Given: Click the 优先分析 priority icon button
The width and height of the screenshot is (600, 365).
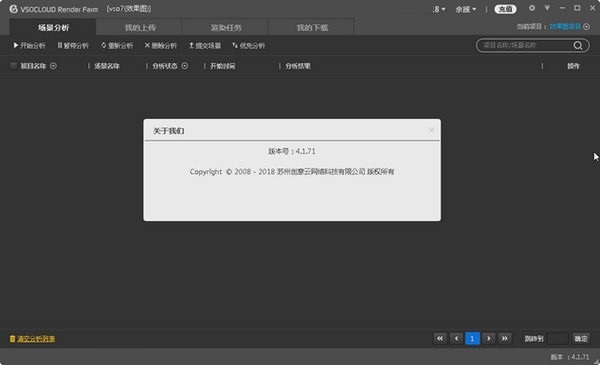Looking at the screenshot, I should [249, 46].
